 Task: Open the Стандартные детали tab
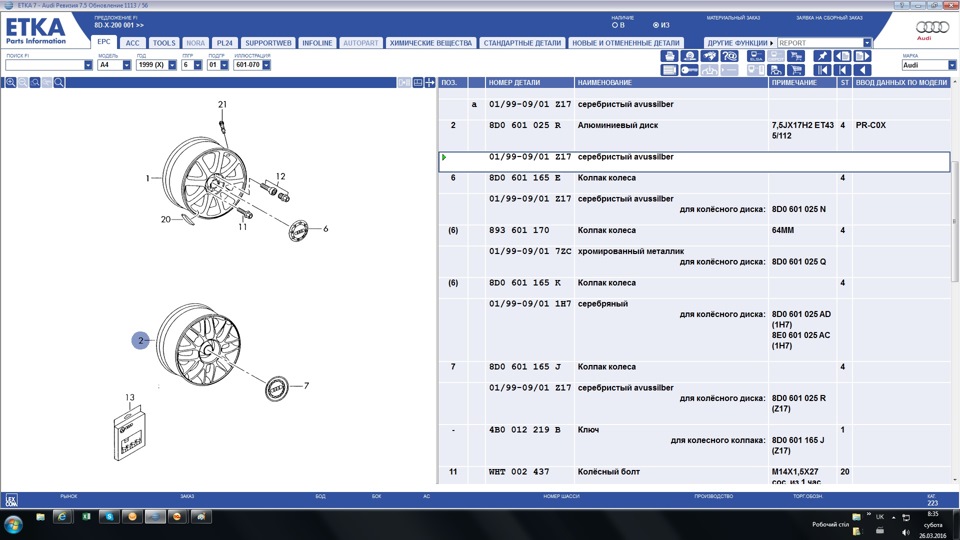522,43
